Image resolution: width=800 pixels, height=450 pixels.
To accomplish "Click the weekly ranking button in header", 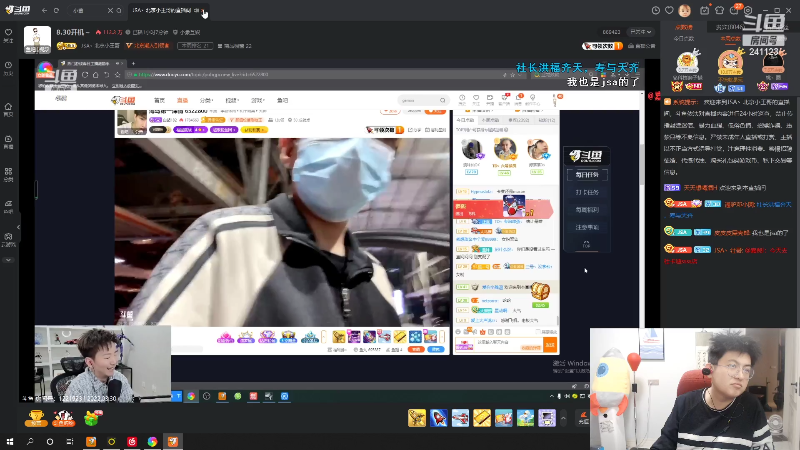I will (x=194, y=46).
